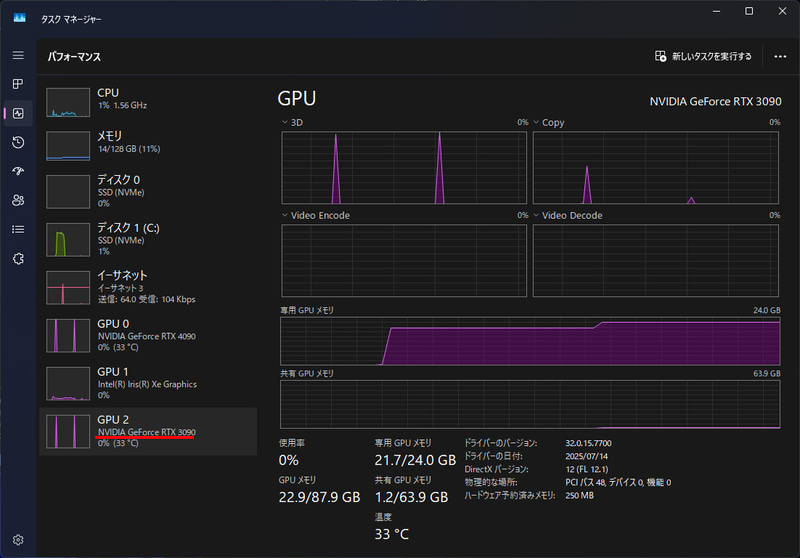This screenshot has height=558, width=800.
Task: Click the 63.9 GB graph maximum label
Action: click(766, 373)
